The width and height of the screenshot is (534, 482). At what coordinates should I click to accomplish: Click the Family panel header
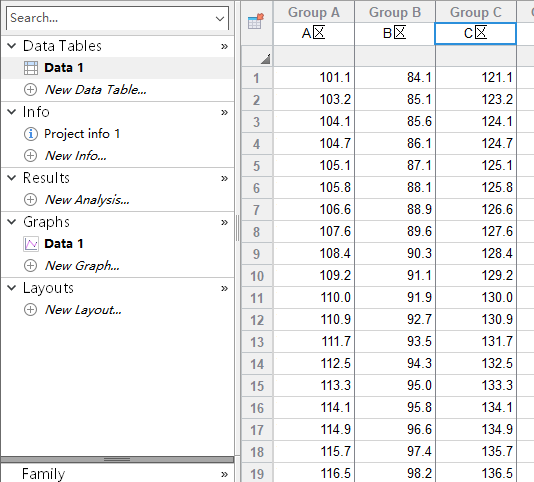117,473
